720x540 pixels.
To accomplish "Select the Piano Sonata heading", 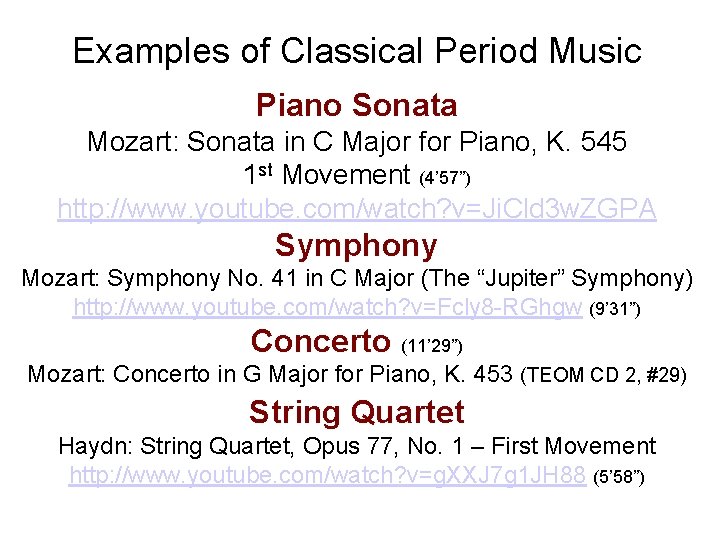I will 357,105.
